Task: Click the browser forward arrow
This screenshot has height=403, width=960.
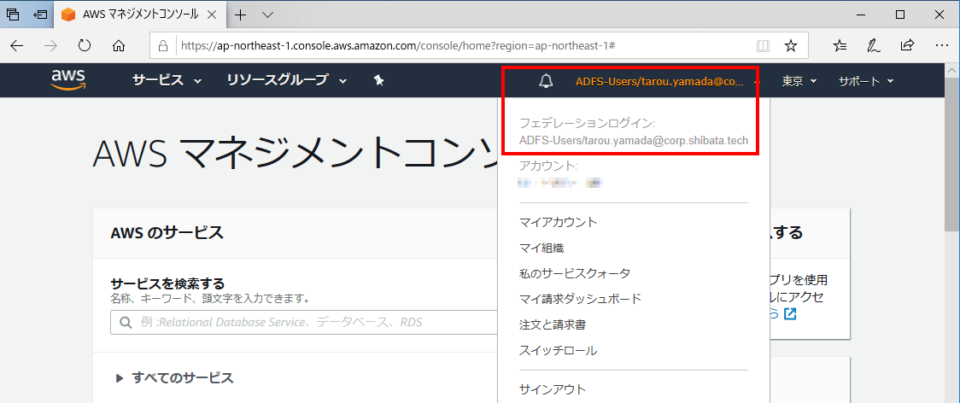Action: click(x=51, y=45)
